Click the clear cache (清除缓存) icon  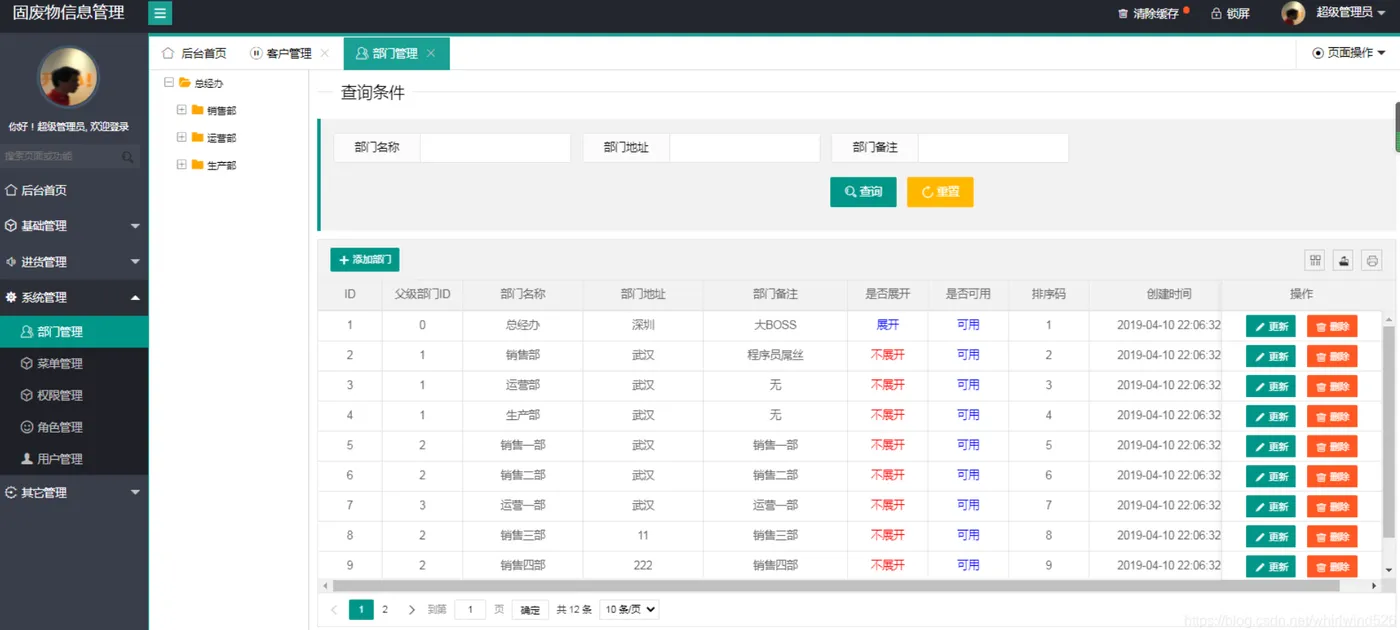click(x=1123, y=14)
